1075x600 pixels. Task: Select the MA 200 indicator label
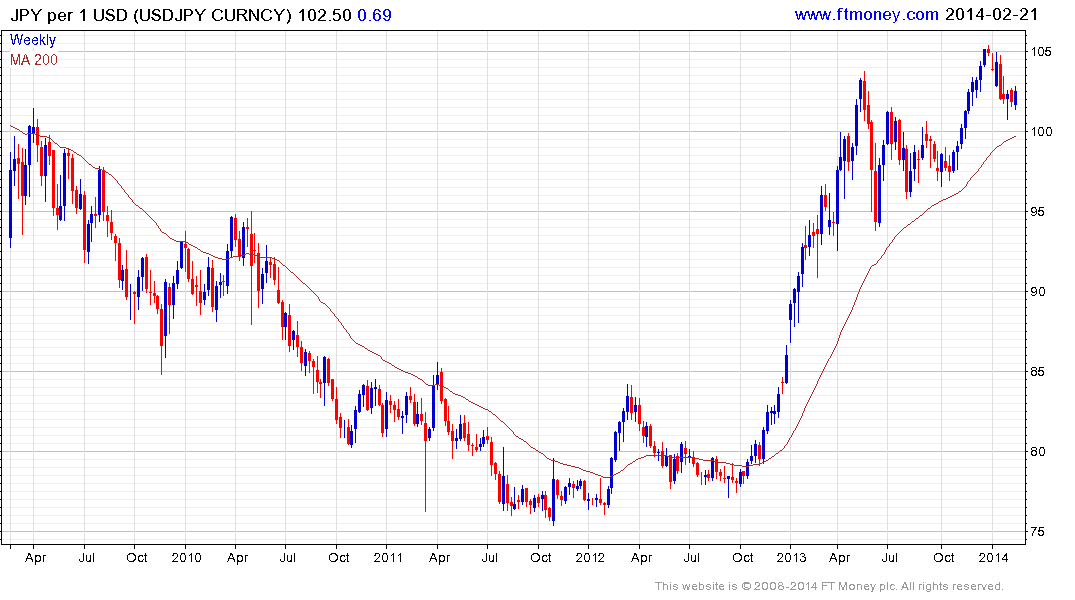34,60
